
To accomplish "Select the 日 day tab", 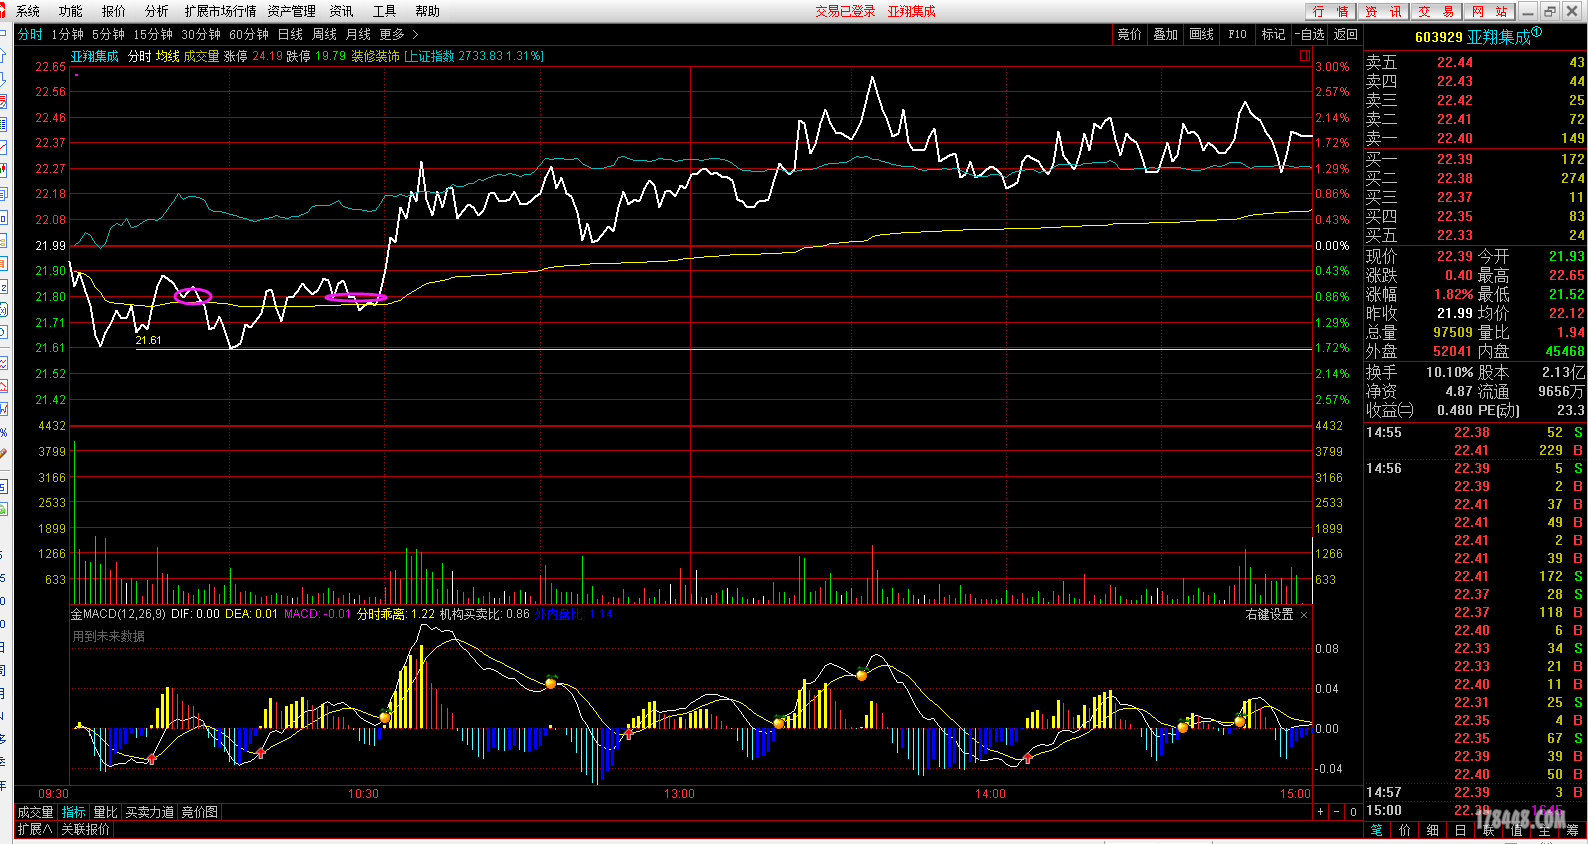I will 1461,830.
